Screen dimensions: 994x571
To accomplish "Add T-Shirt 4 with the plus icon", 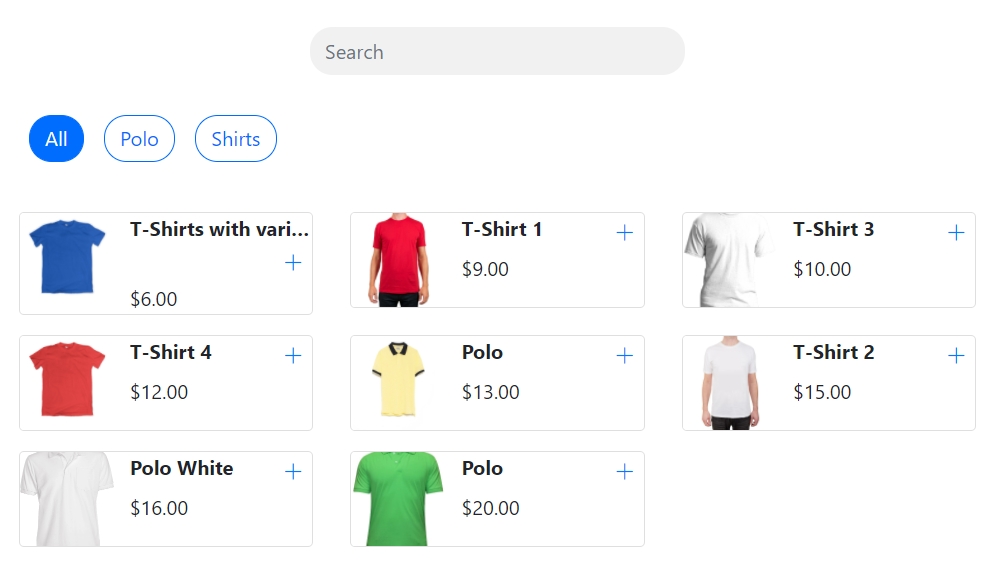I will click(293, 356).
